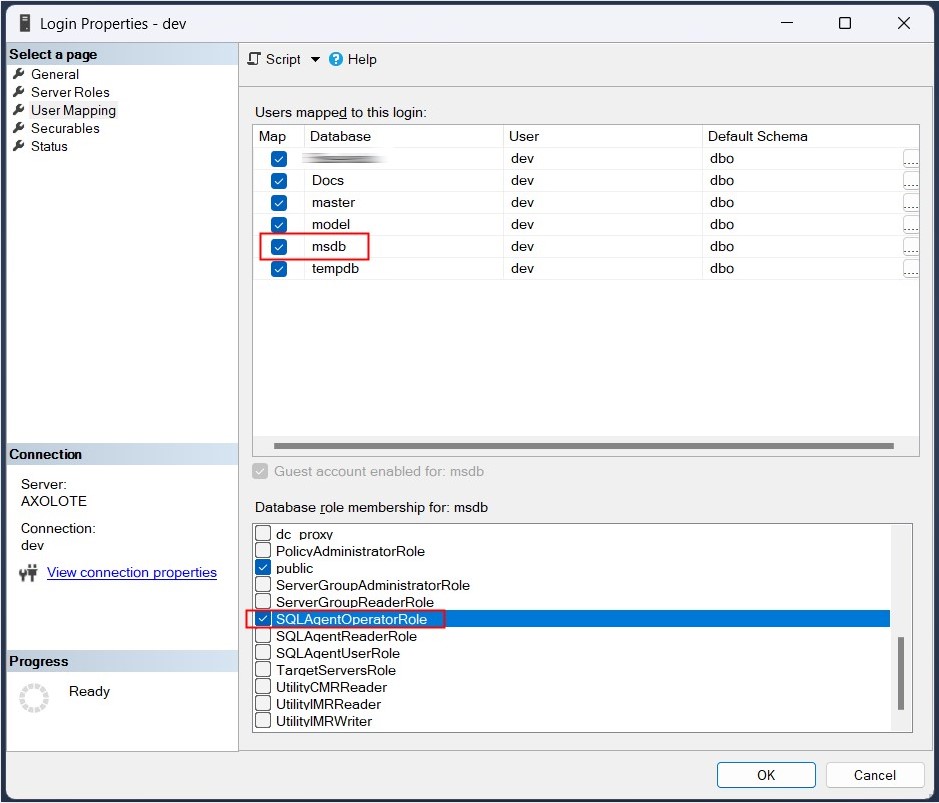Uncheck Map box for blurred database row
This screenshot has height=803, width=939.
[x=279, y=159]
